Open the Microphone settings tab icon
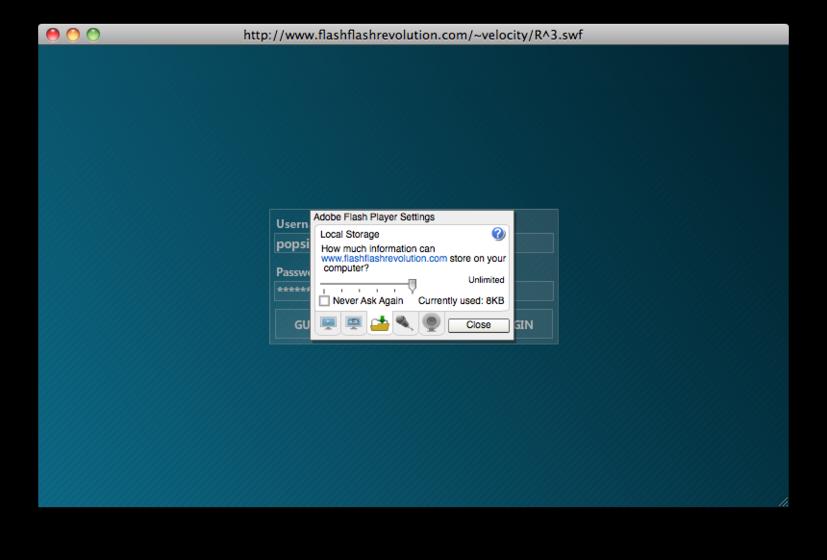Viewport: 827px width, 560px height. (405, 323)
